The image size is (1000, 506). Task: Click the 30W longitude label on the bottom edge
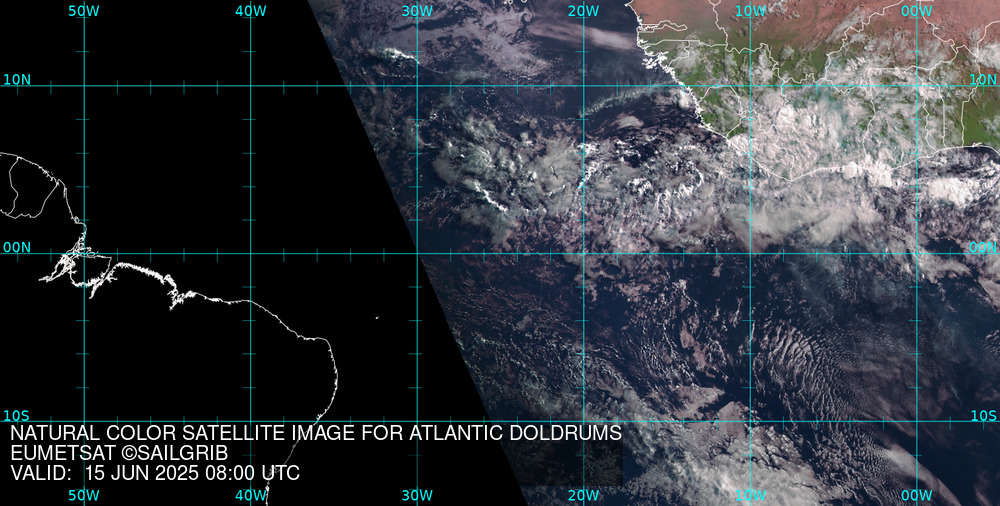[417, 495]
